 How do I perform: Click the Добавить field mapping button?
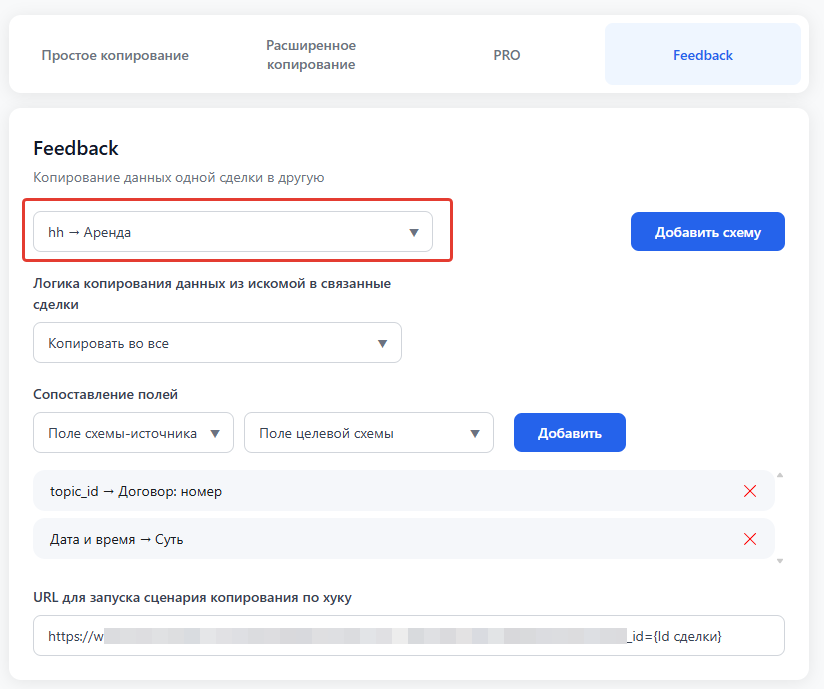point(570,433)
